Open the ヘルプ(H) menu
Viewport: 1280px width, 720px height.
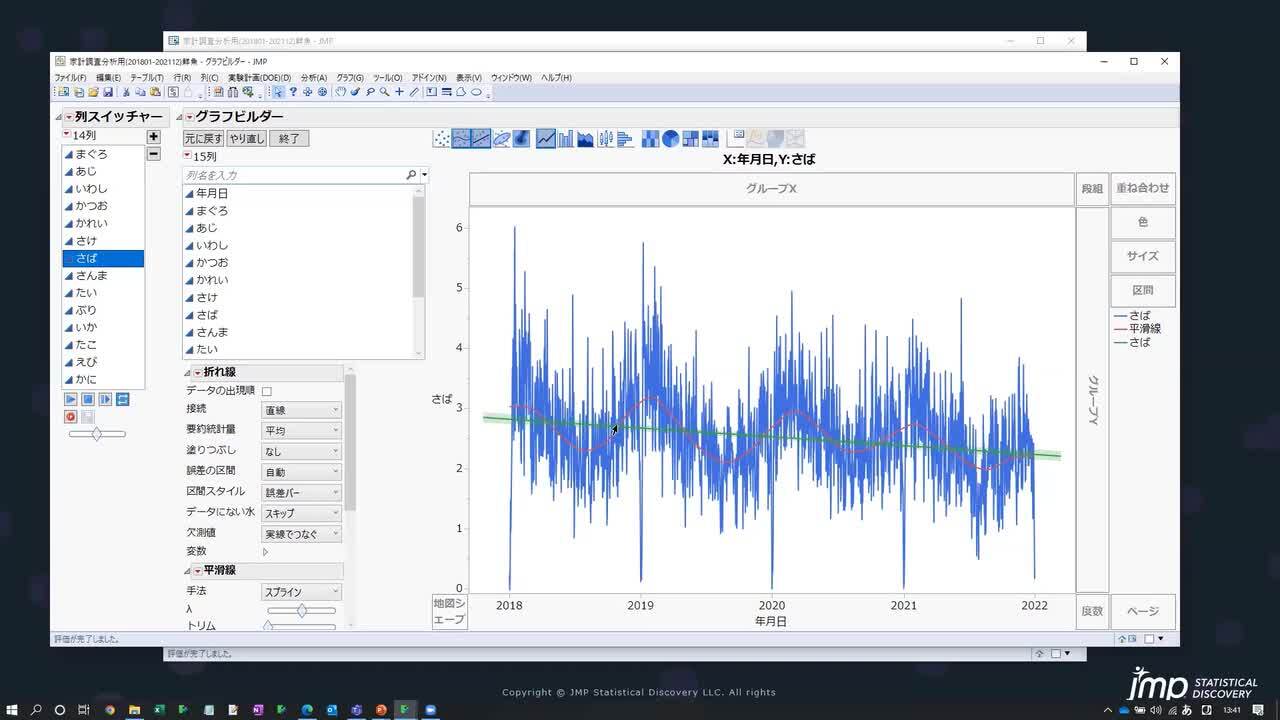556,77
